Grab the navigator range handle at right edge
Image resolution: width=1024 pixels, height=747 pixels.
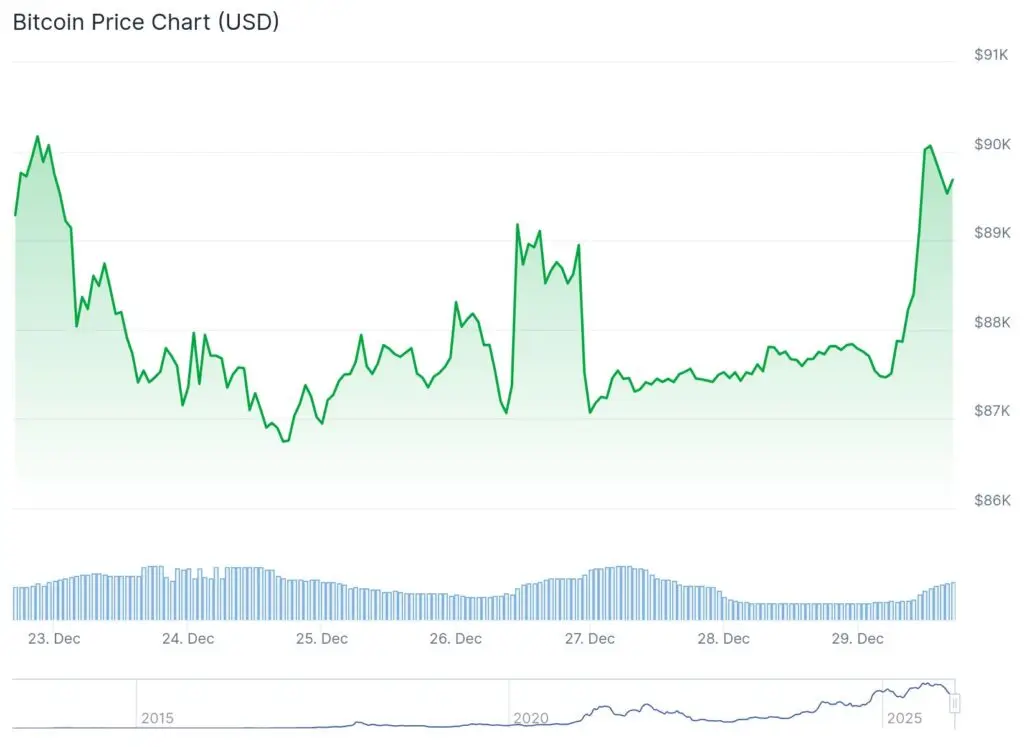(x=955, y=704)
